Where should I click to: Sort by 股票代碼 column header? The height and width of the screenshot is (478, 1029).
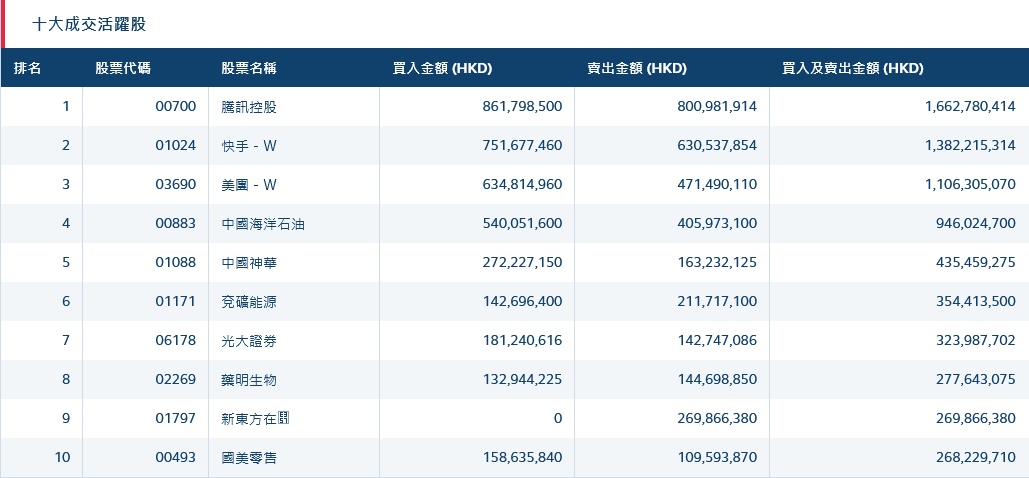tap(123, 69)
